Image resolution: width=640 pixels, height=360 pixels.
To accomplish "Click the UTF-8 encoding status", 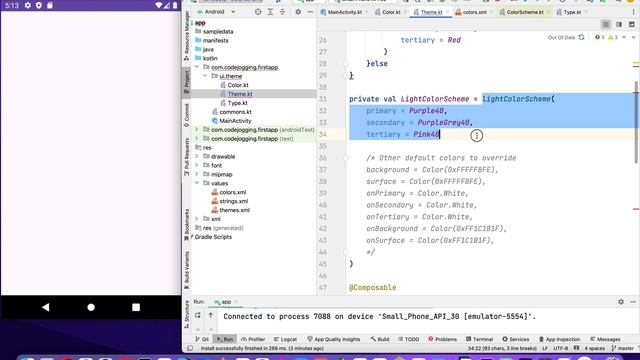I will [x=560, y=349].
